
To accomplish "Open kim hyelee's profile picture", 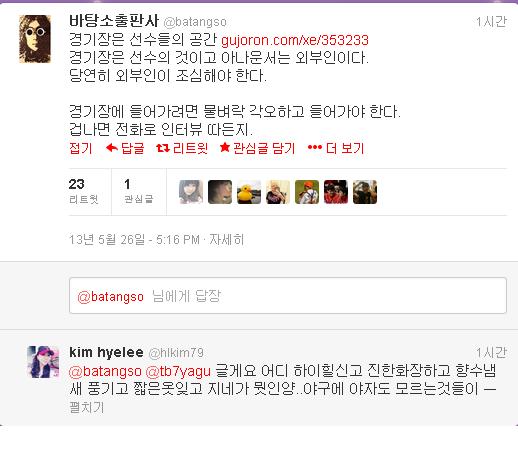I will click(43, 362).
